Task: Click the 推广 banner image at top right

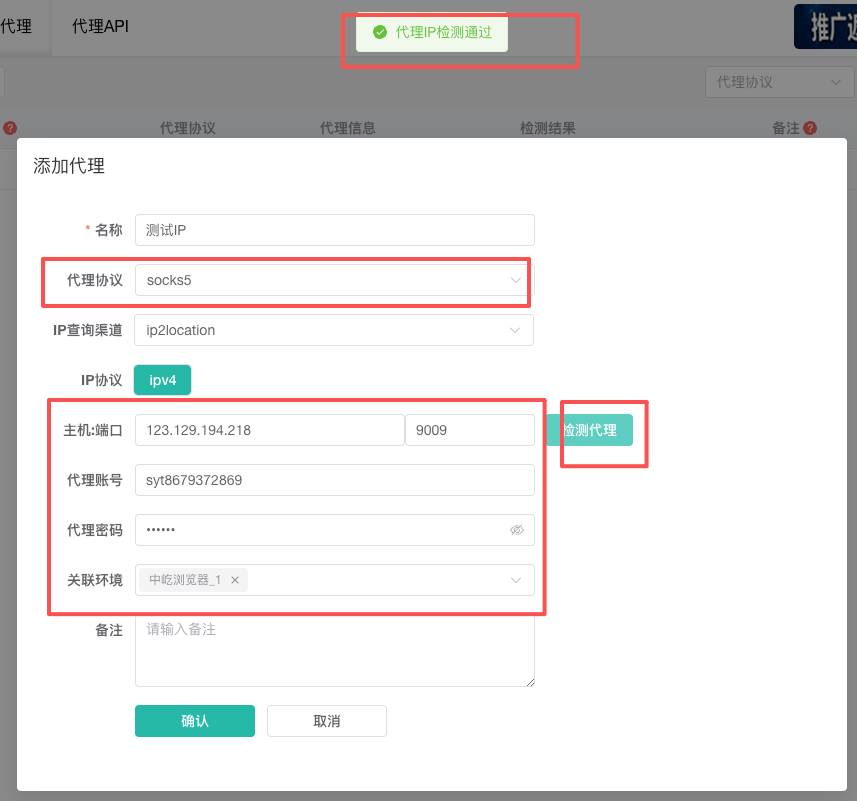Action: click(x=825, y=27)
